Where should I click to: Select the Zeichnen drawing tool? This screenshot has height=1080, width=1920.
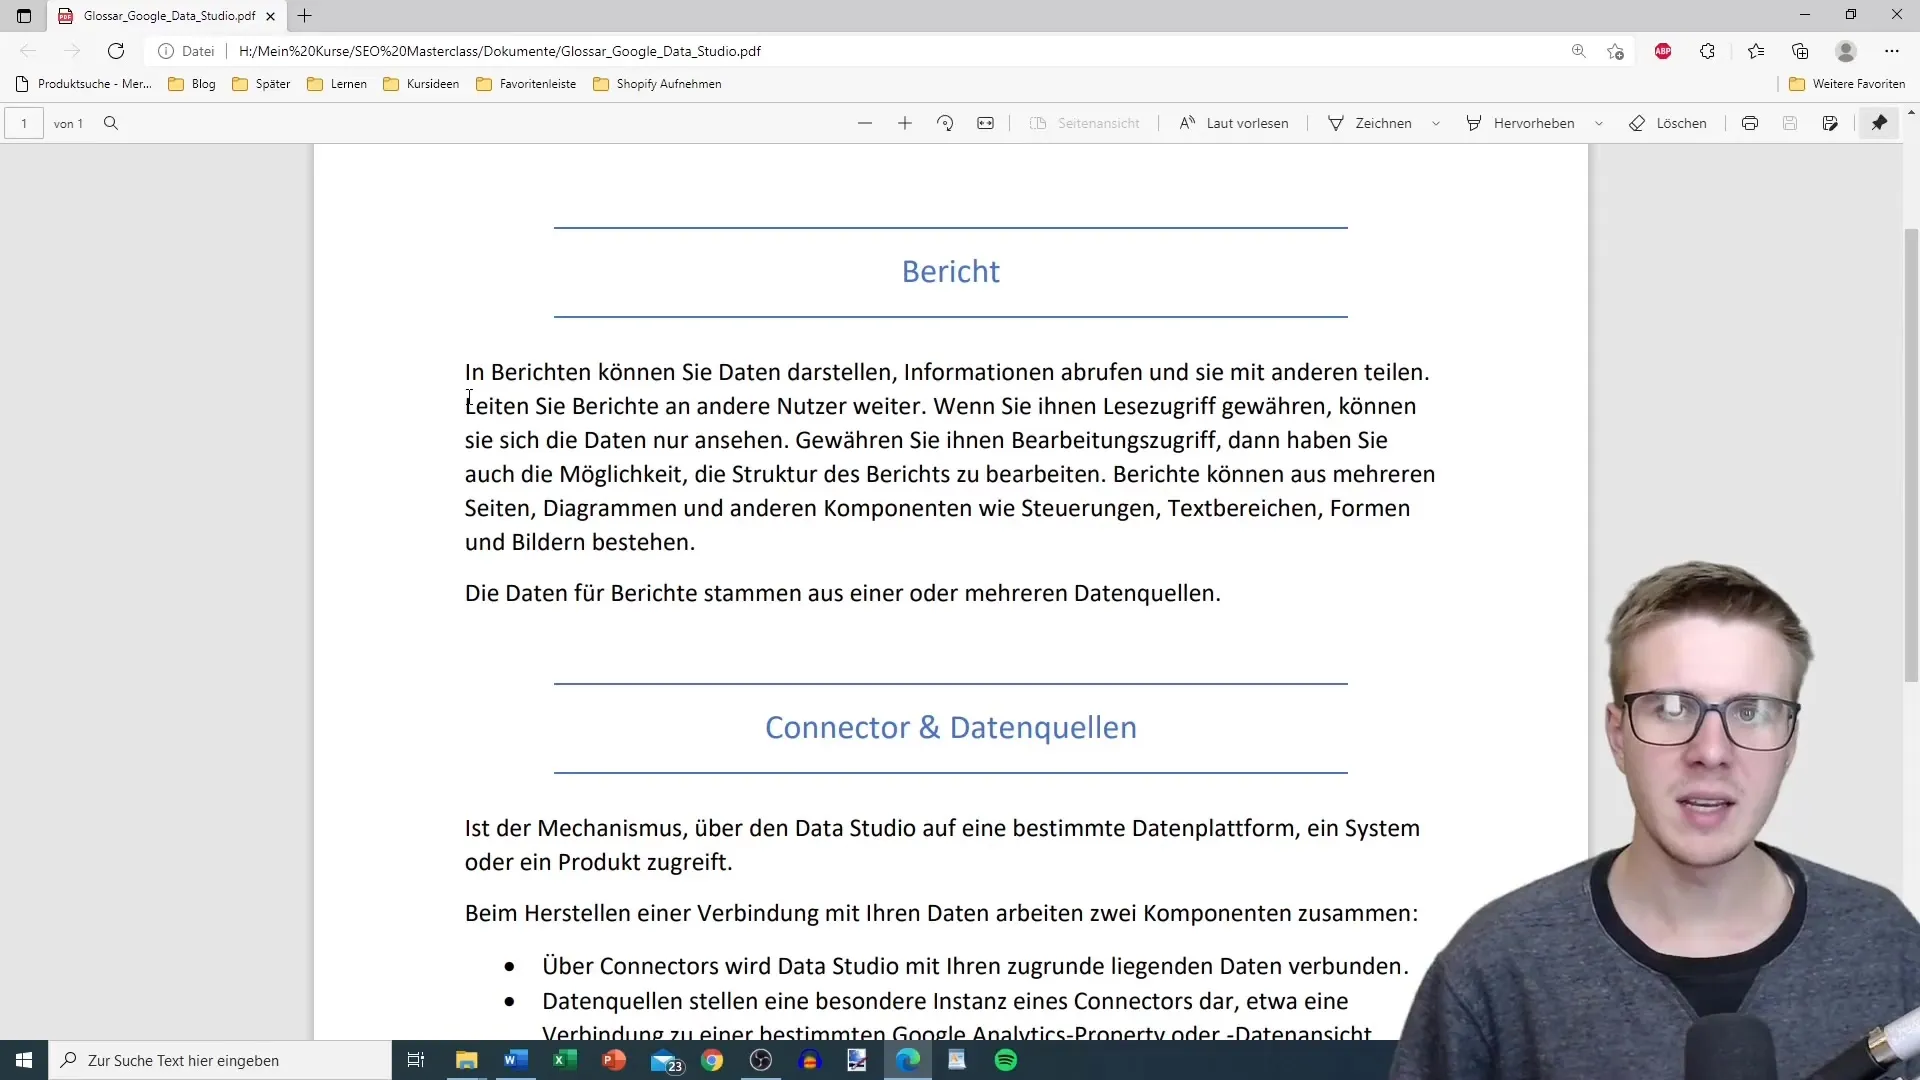[x=1370, y=123]
